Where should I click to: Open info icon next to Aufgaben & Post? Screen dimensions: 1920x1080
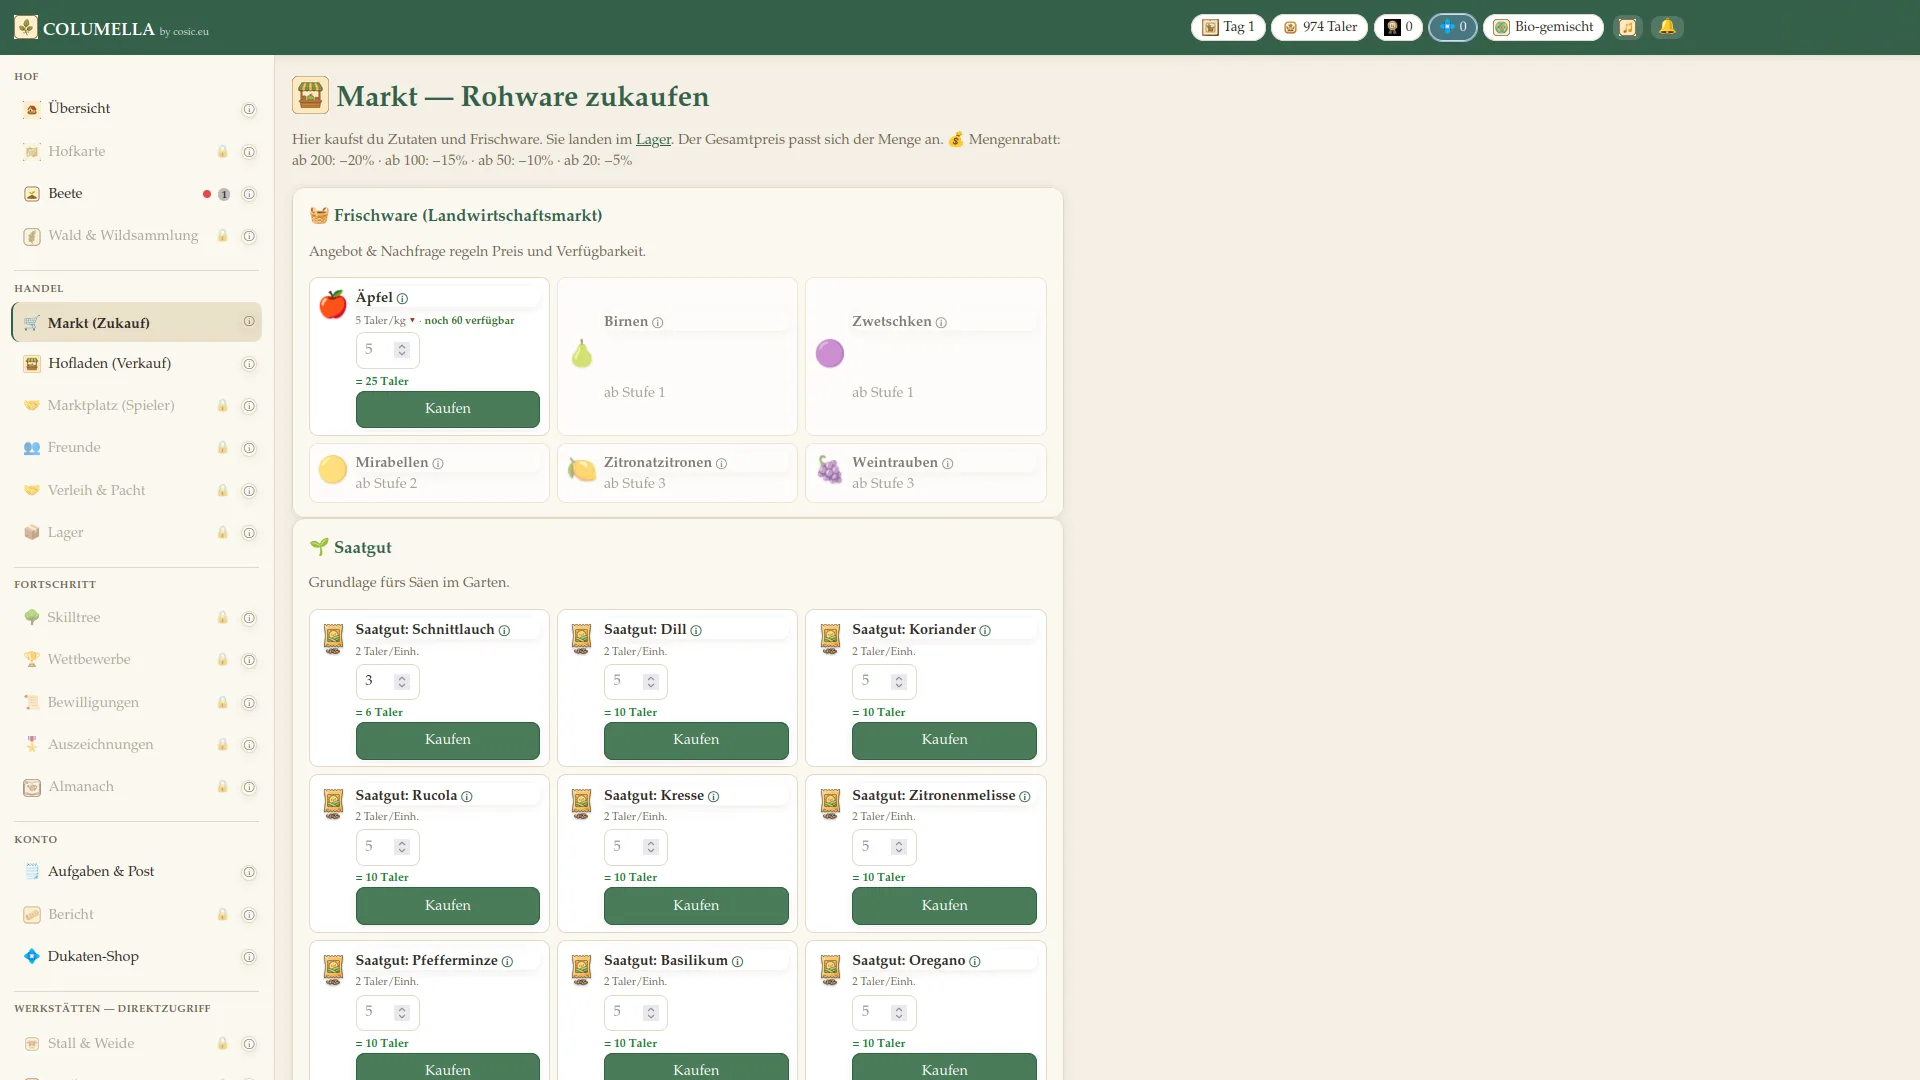[249, 872]
